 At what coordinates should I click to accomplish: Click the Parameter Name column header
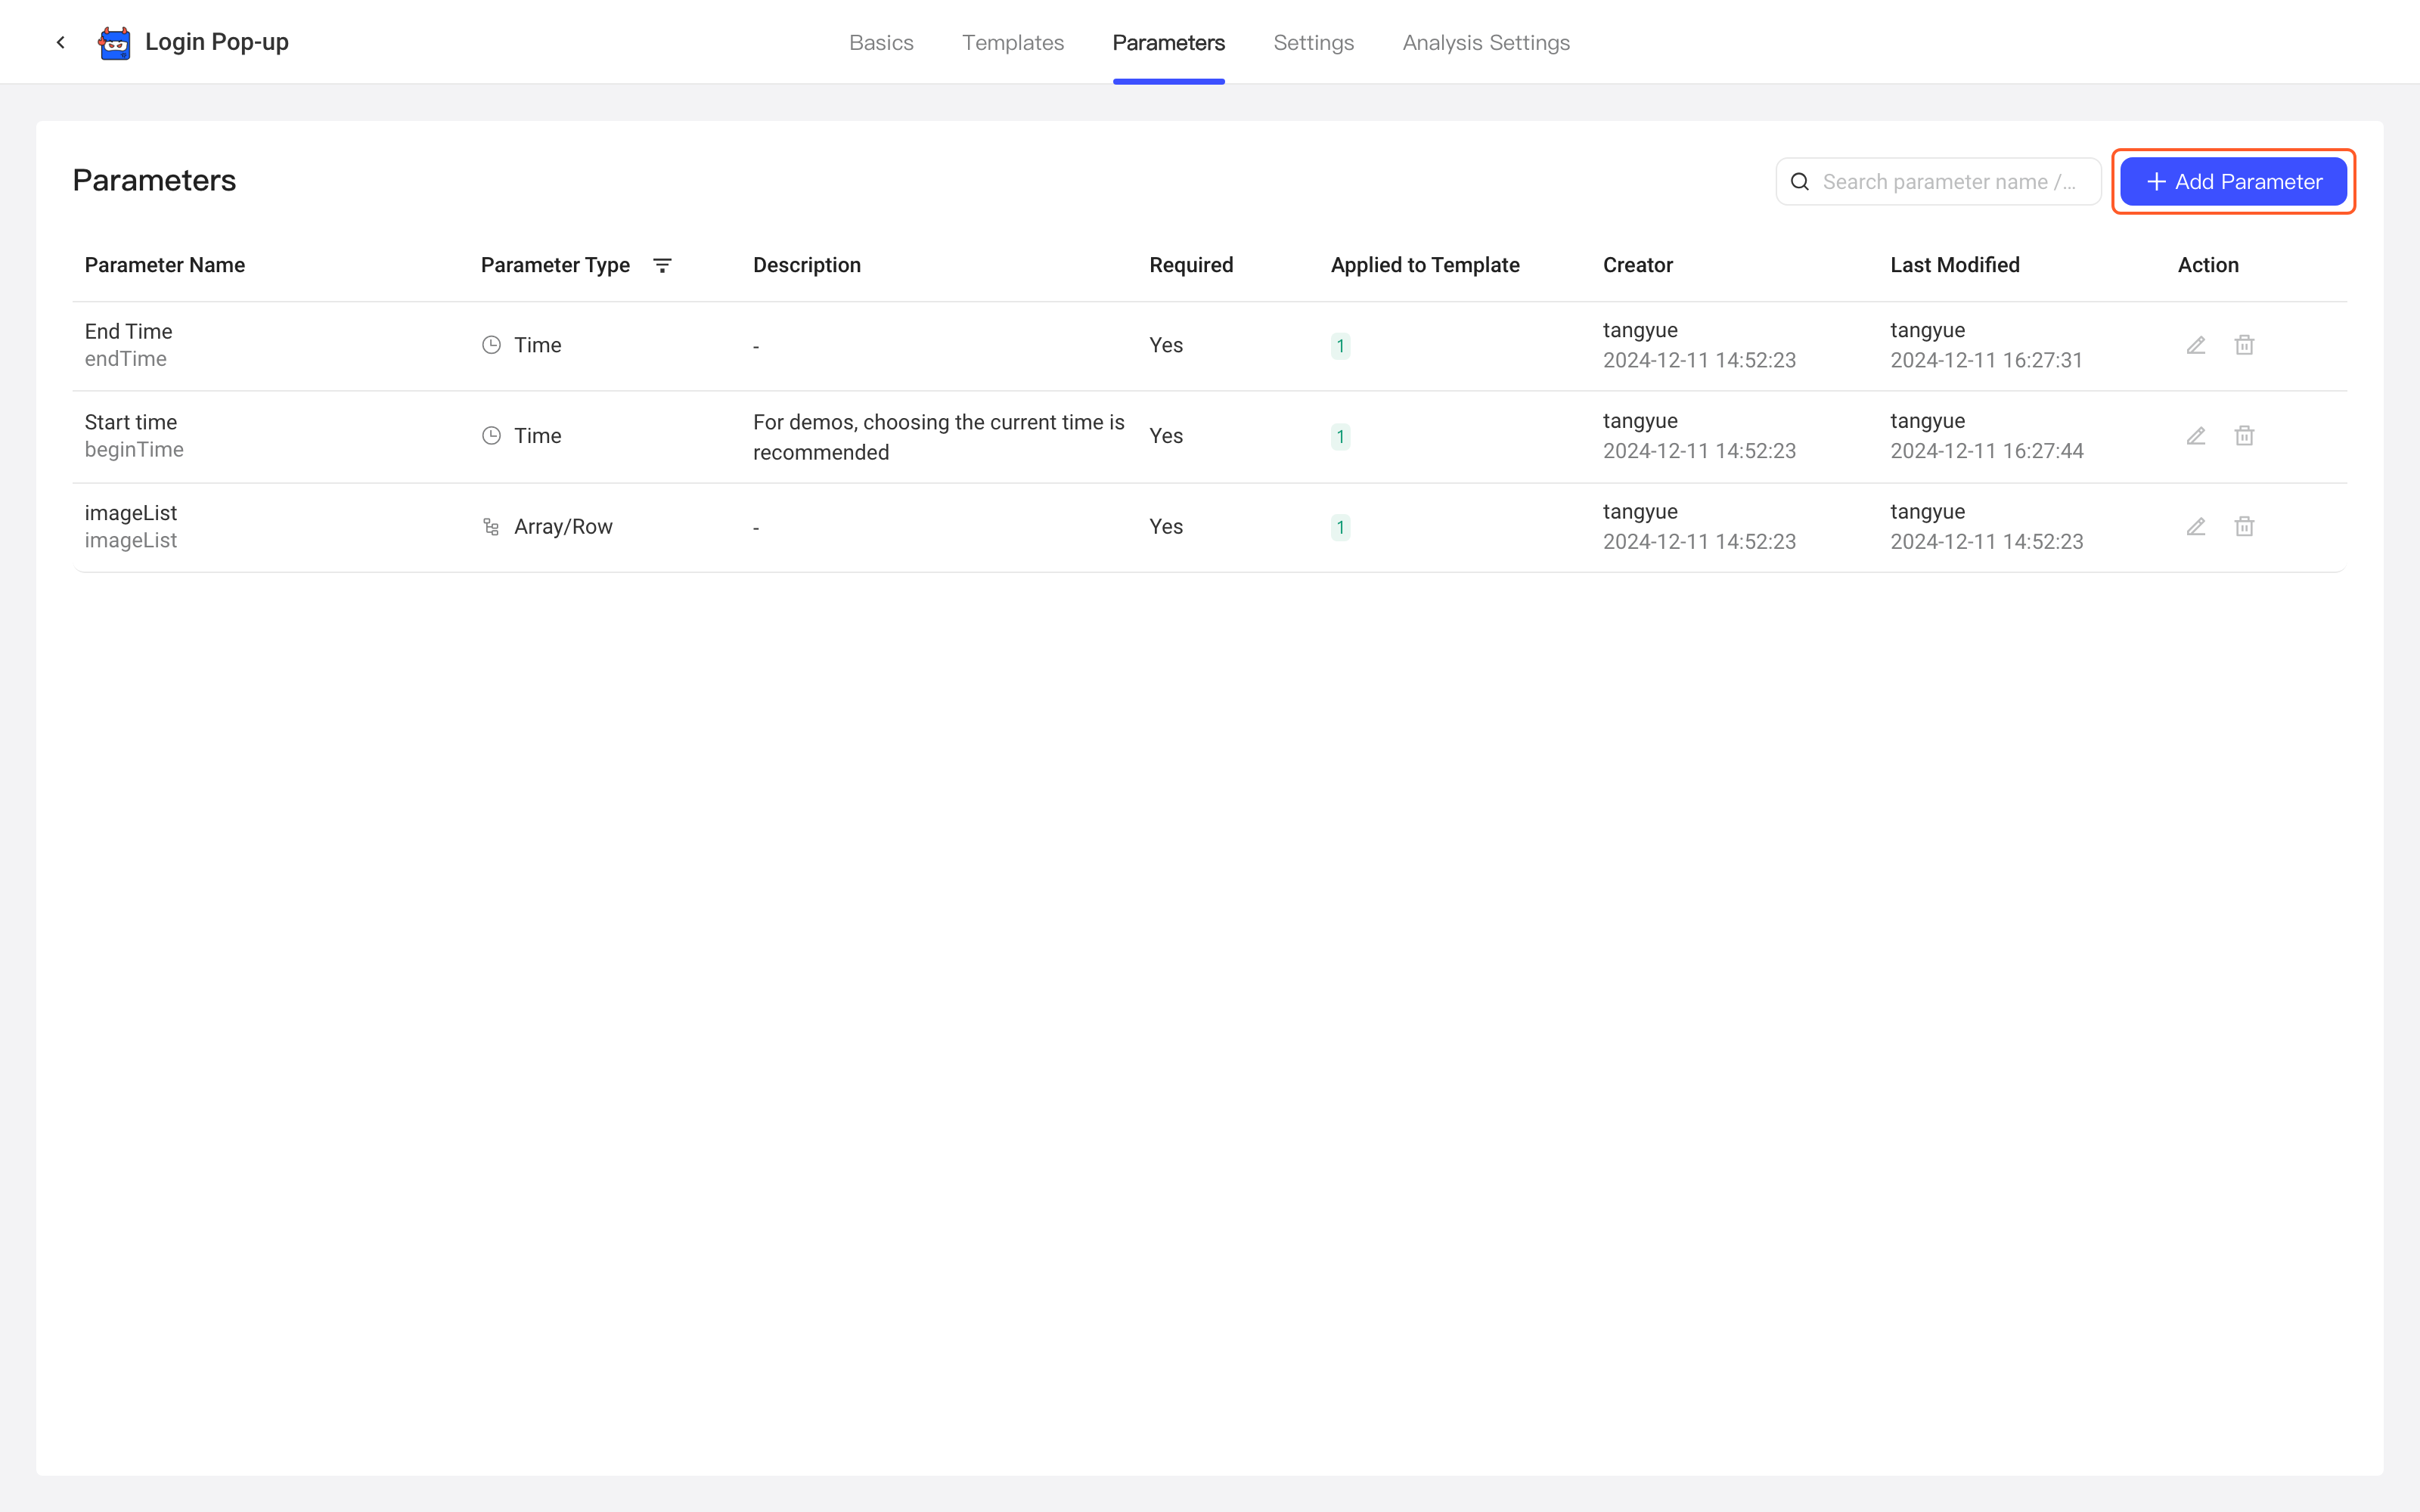point(165,265)
